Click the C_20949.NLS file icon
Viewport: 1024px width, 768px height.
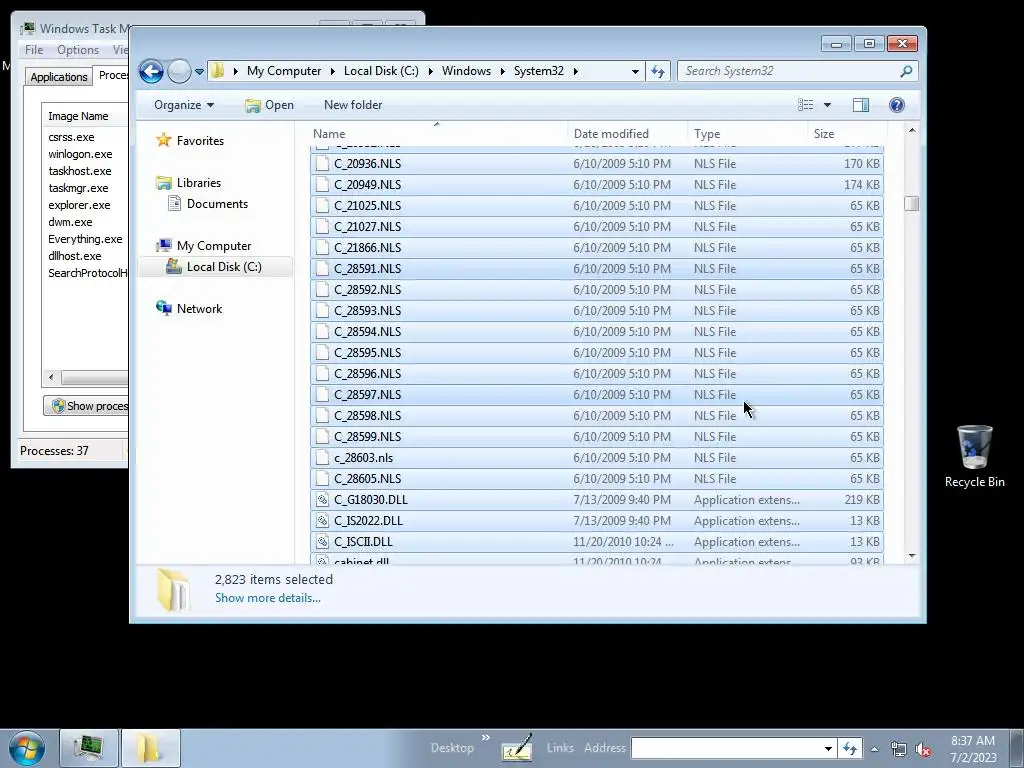[322, 185]
